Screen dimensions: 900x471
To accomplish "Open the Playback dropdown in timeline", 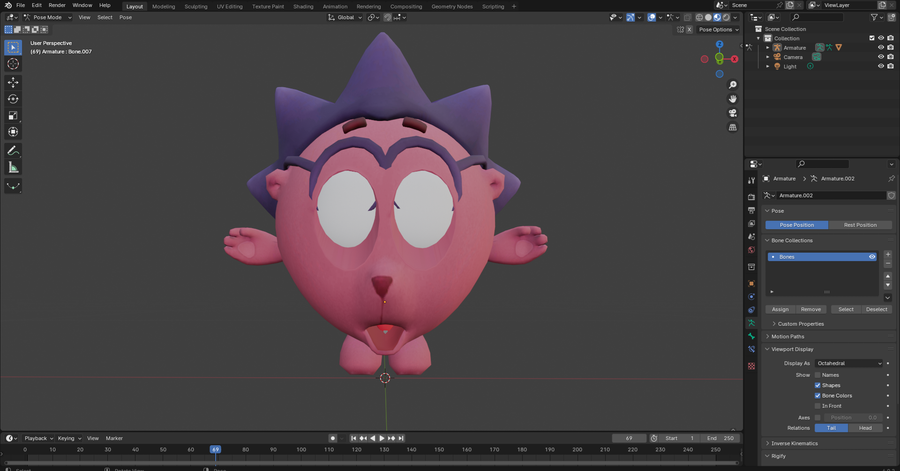I will tap(38, 438).
